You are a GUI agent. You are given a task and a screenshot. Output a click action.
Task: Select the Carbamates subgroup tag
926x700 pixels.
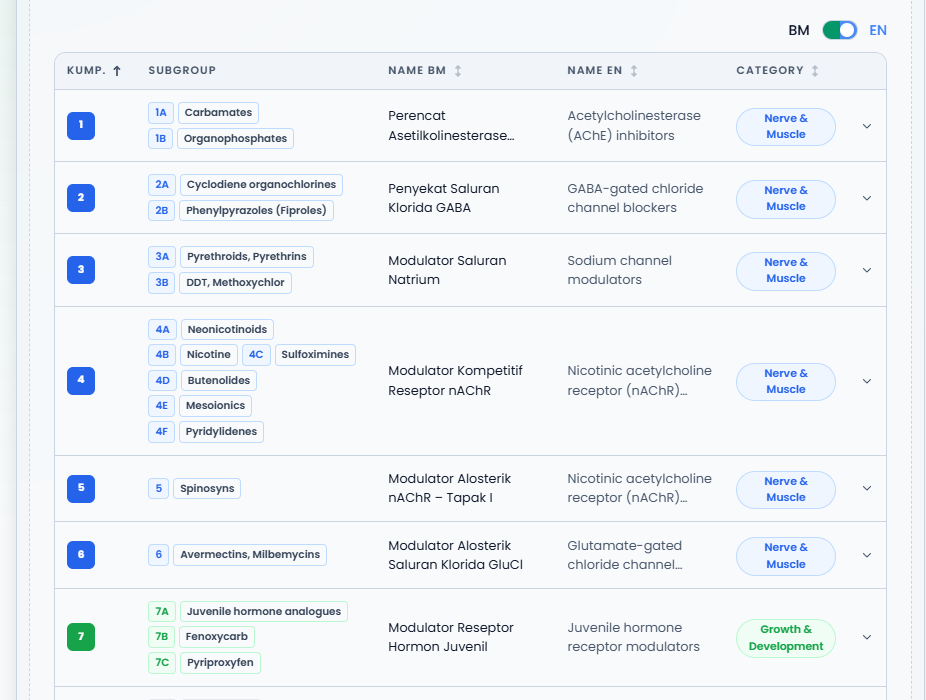(218, 113)
